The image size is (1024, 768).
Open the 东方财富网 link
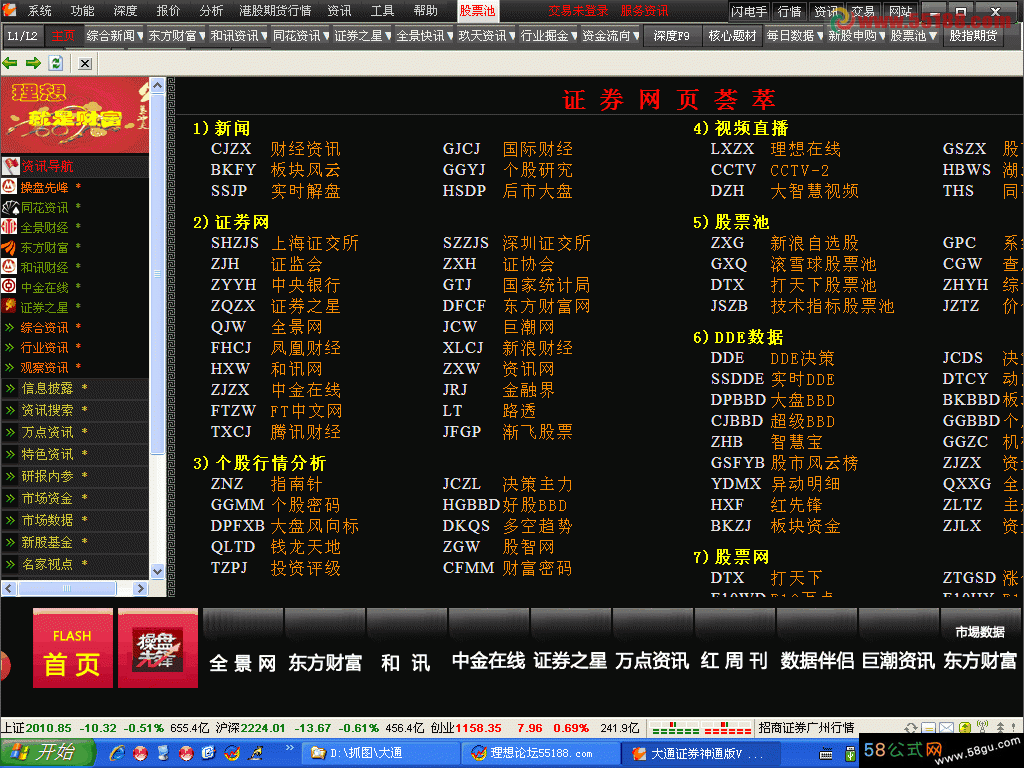(x=546, y=306)
